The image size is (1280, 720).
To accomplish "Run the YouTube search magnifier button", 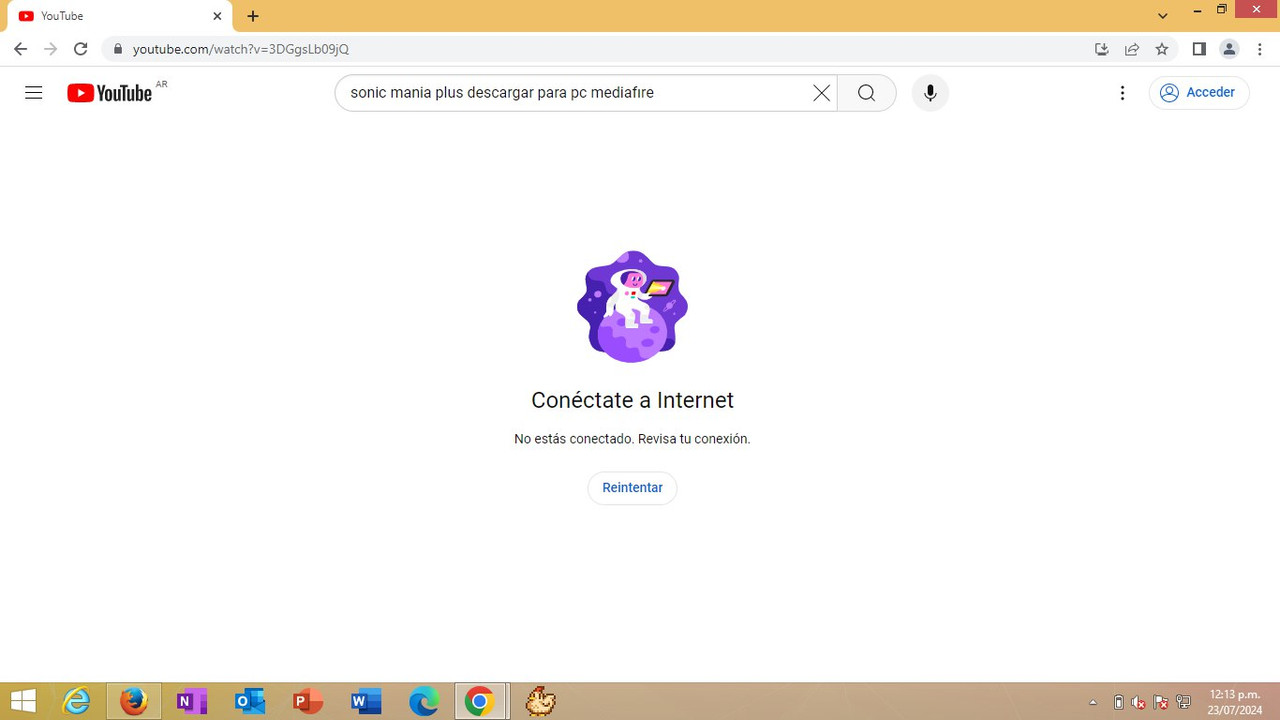I will tap(866, 93).
